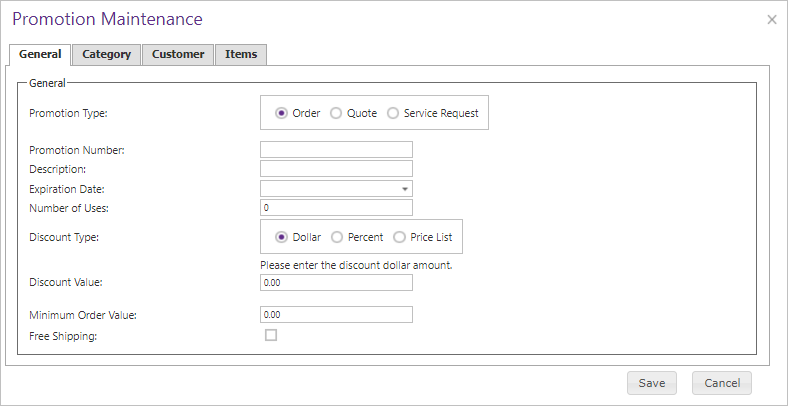This screenshot has height=406, width=788.
Task: Close the Promotion Maintenance dialog
Action: click(771, 19)
